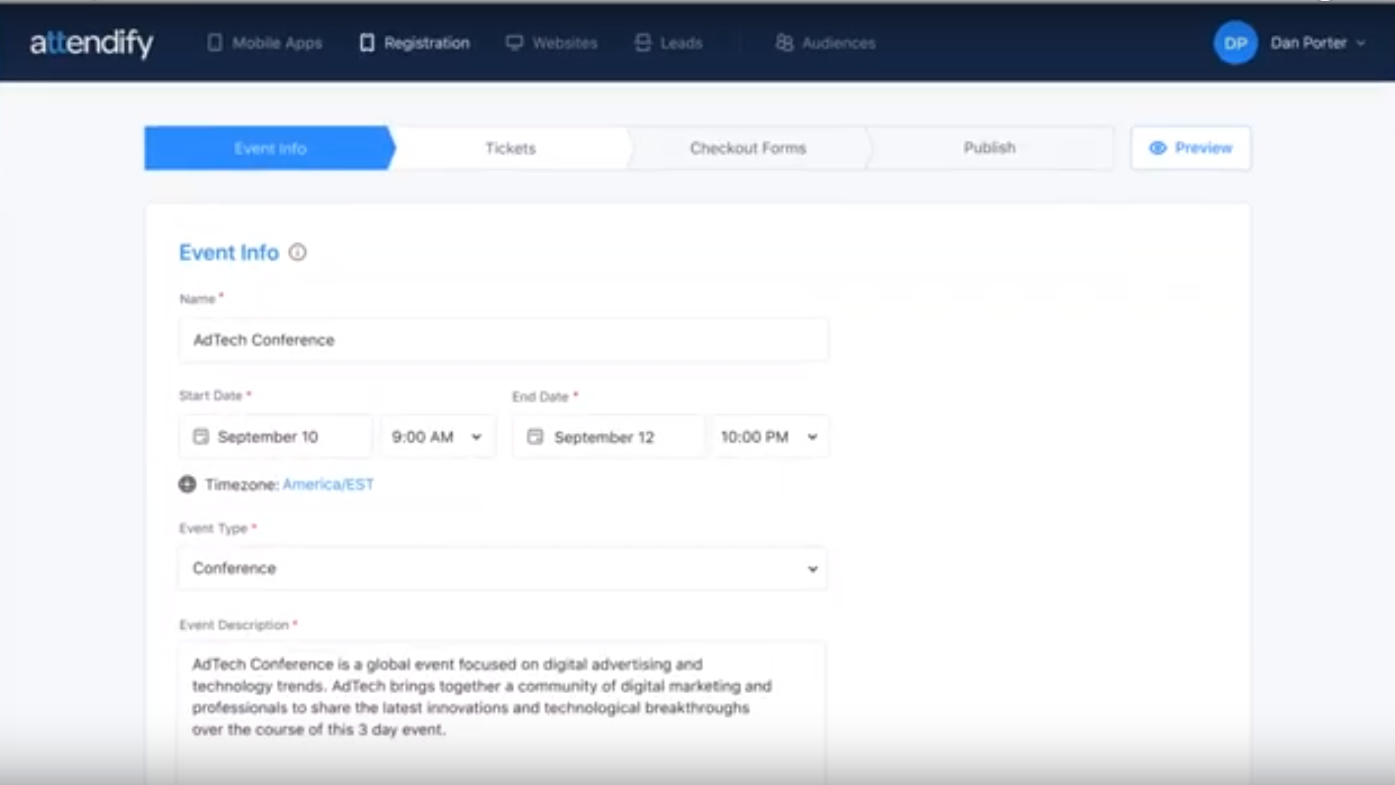Click the event Name input field
This screenshot has width=1395, height=785.
coord(503,340)
